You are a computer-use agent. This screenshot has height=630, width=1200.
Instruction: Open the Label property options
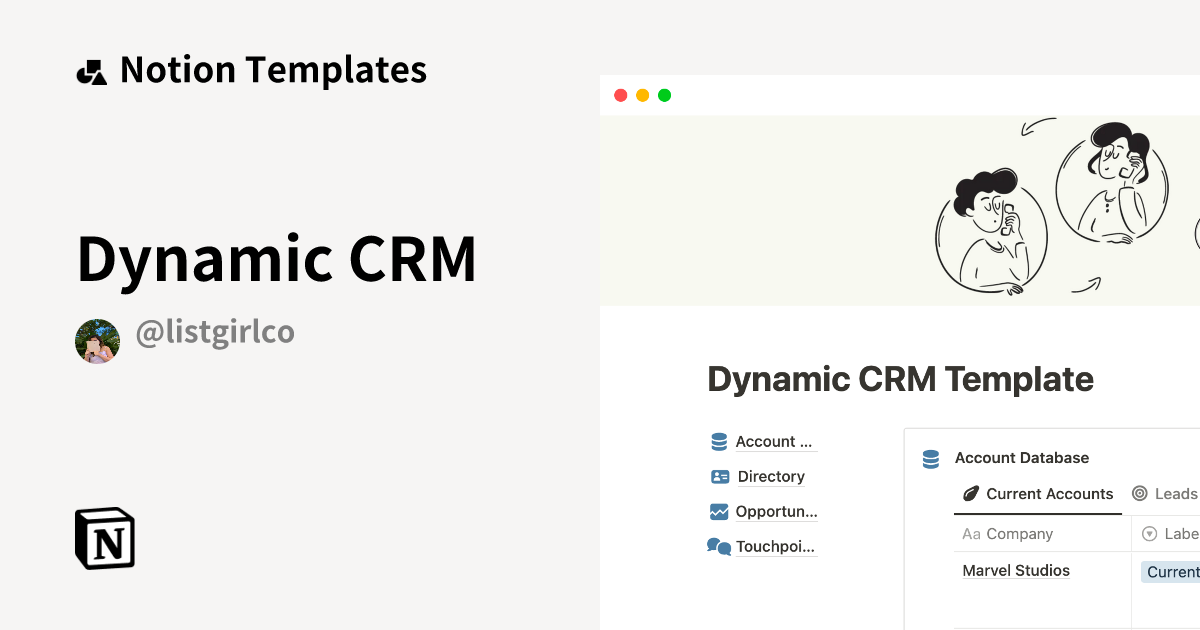(x=1178, y=534)
